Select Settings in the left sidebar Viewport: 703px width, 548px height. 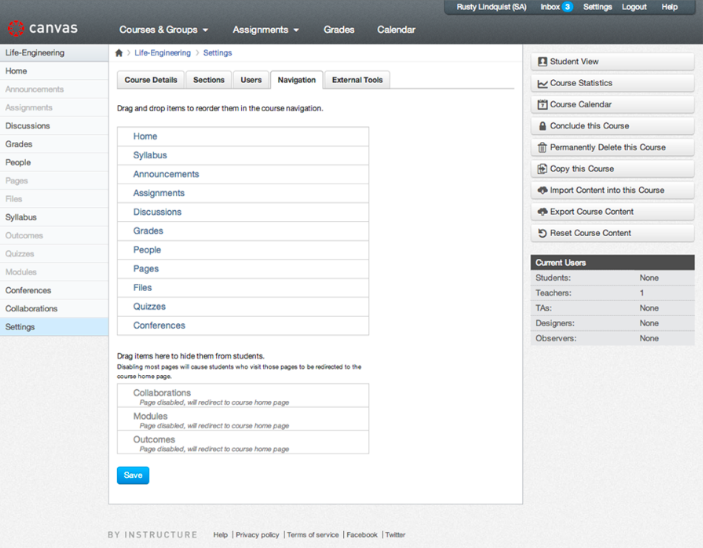pos(54,327)
